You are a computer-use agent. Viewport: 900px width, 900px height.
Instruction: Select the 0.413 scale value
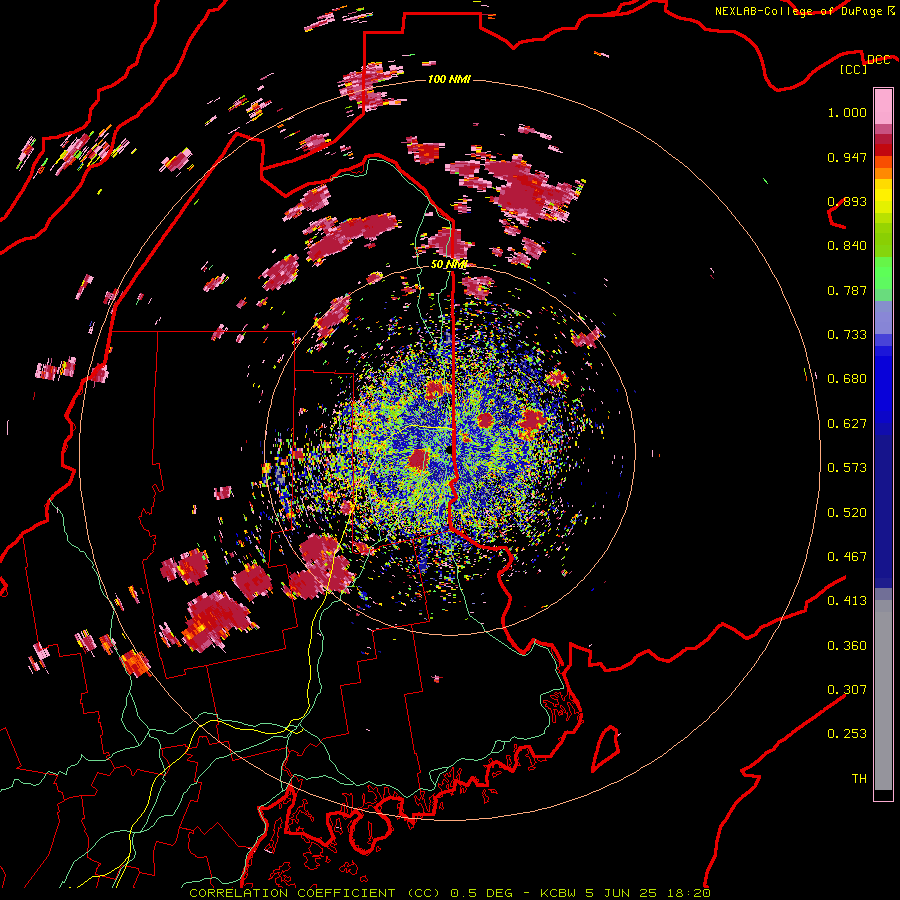pyautogui.click(x=847, y=601)
